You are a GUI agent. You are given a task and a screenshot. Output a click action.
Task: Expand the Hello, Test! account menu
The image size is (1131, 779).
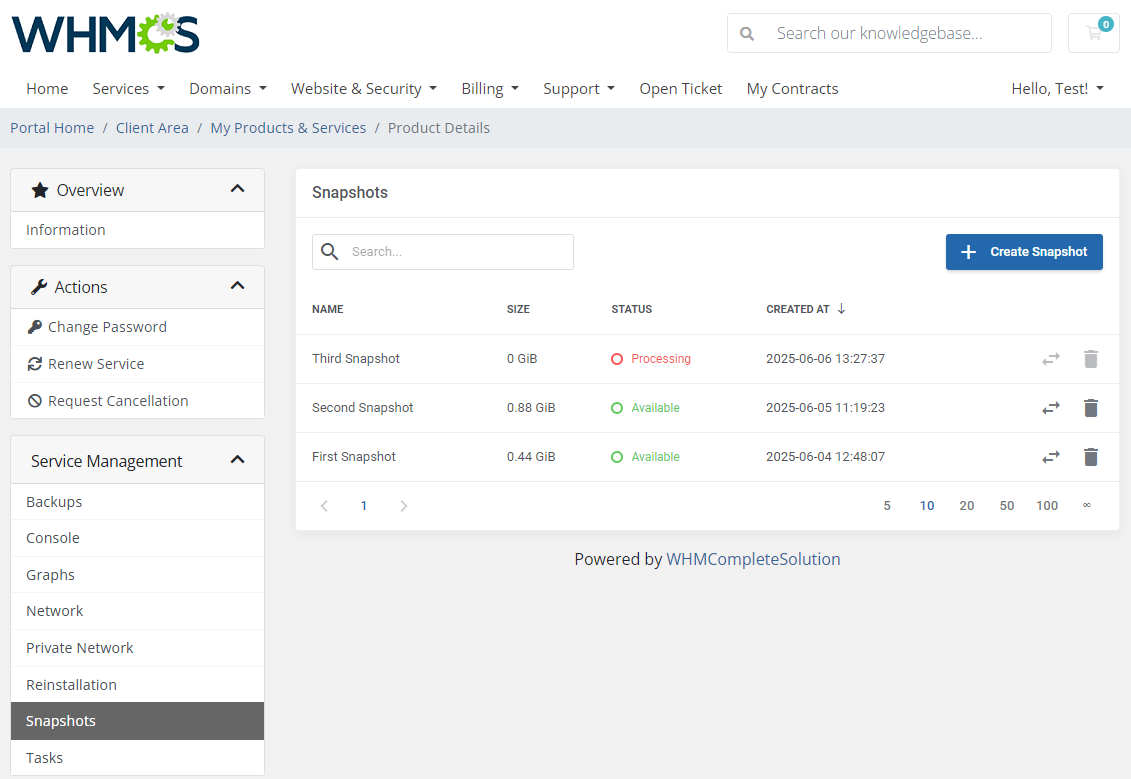pyautogui.click(x=1057, y=88)
